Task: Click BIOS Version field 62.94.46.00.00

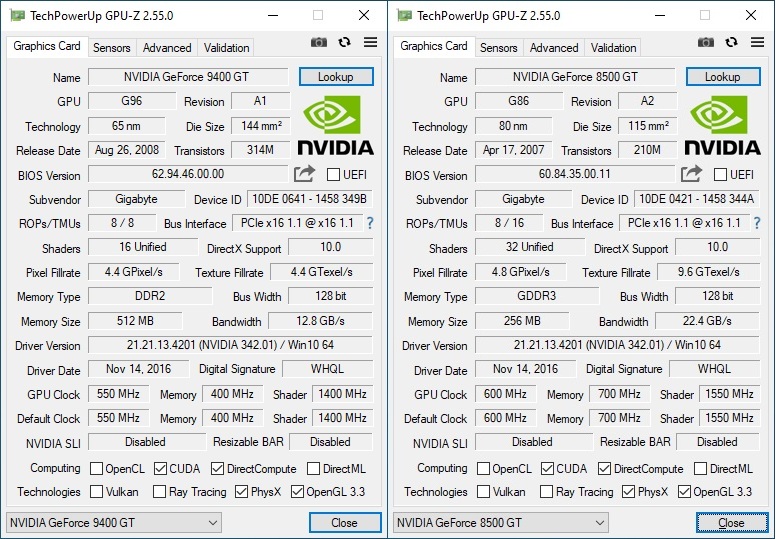Action: 188,174
